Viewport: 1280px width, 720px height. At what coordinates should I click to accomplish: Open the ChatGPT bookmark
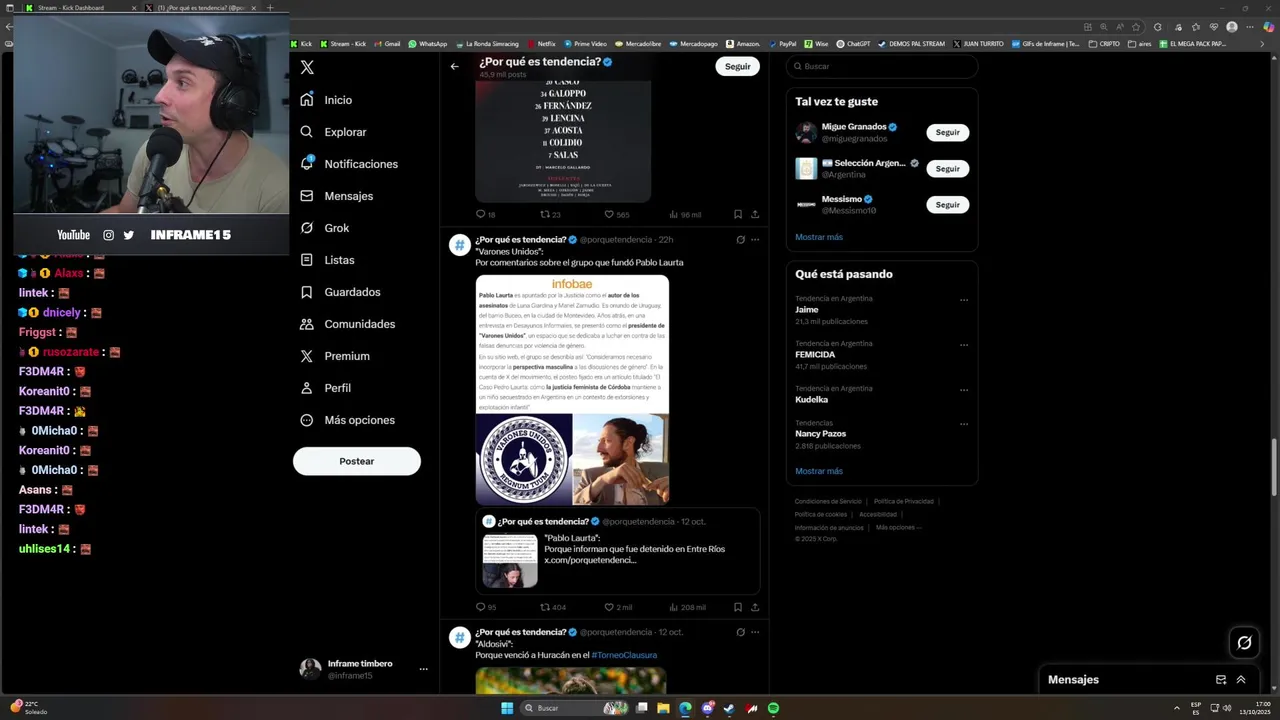click(853, 44)
